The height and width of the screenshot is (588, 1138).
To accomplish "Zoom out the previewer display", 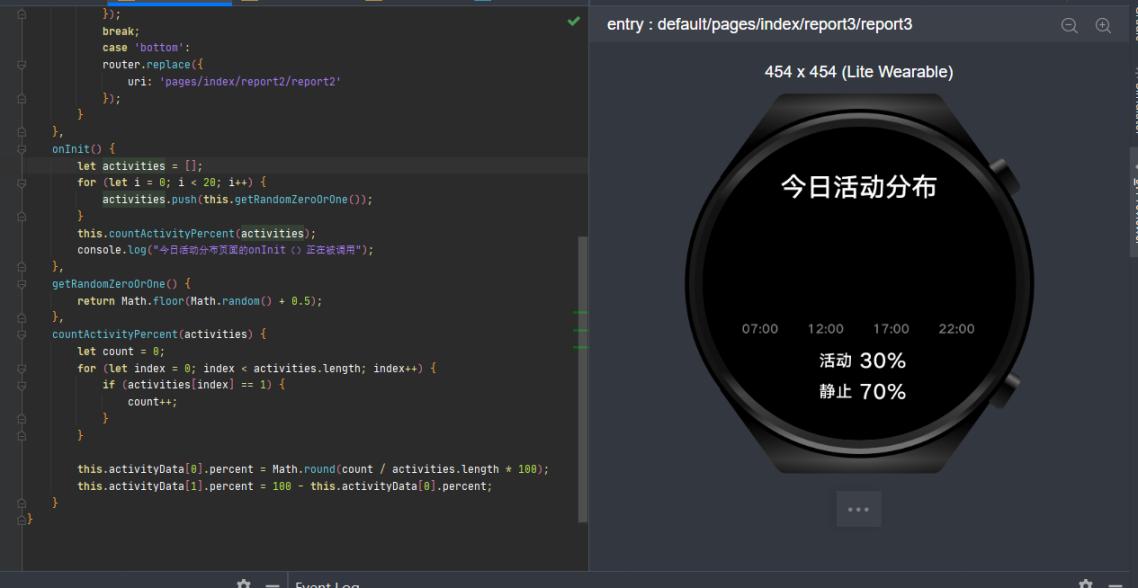I will click(x=1069, y=26).
